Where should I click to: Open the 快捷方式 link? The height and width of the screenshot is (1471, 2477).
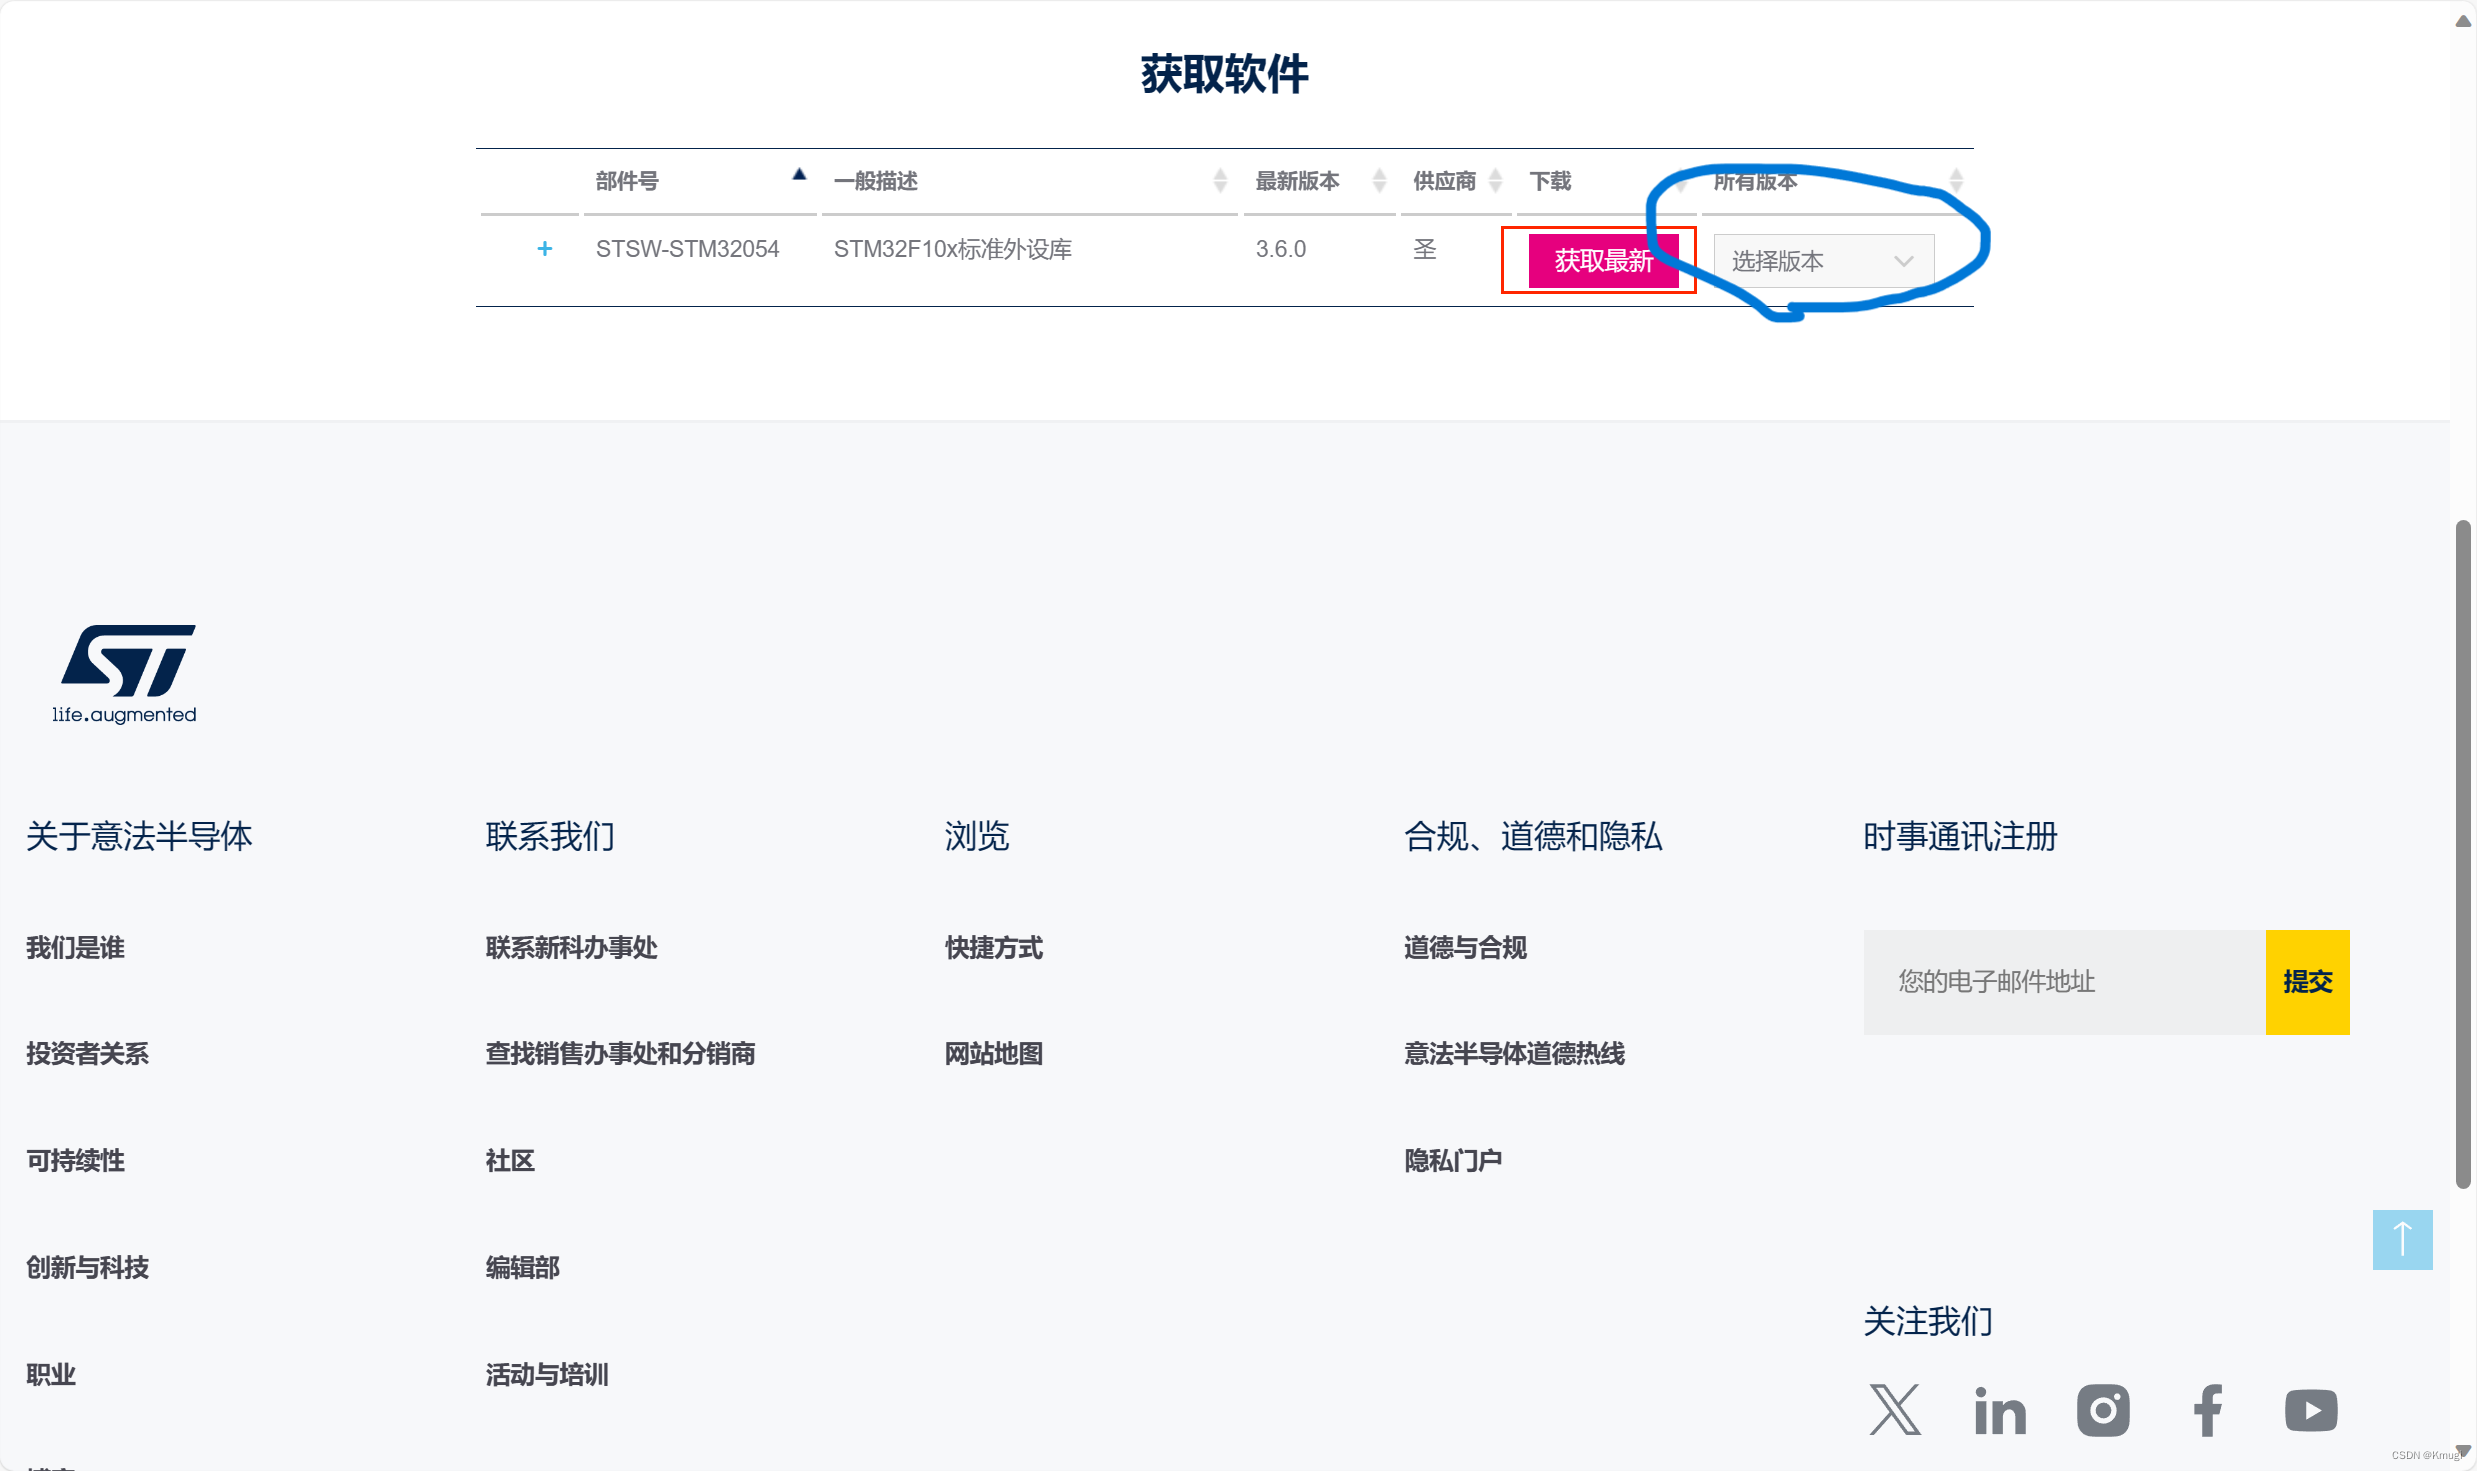point(994,948)
